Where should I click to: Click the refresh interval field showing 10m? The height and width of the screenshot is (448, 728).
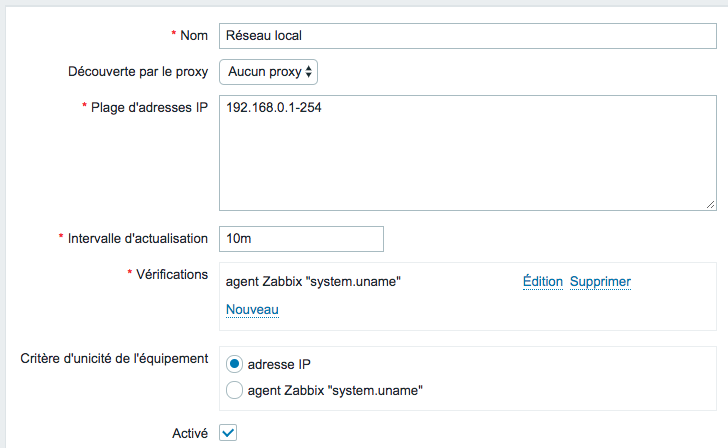click(x=301, y=239)
